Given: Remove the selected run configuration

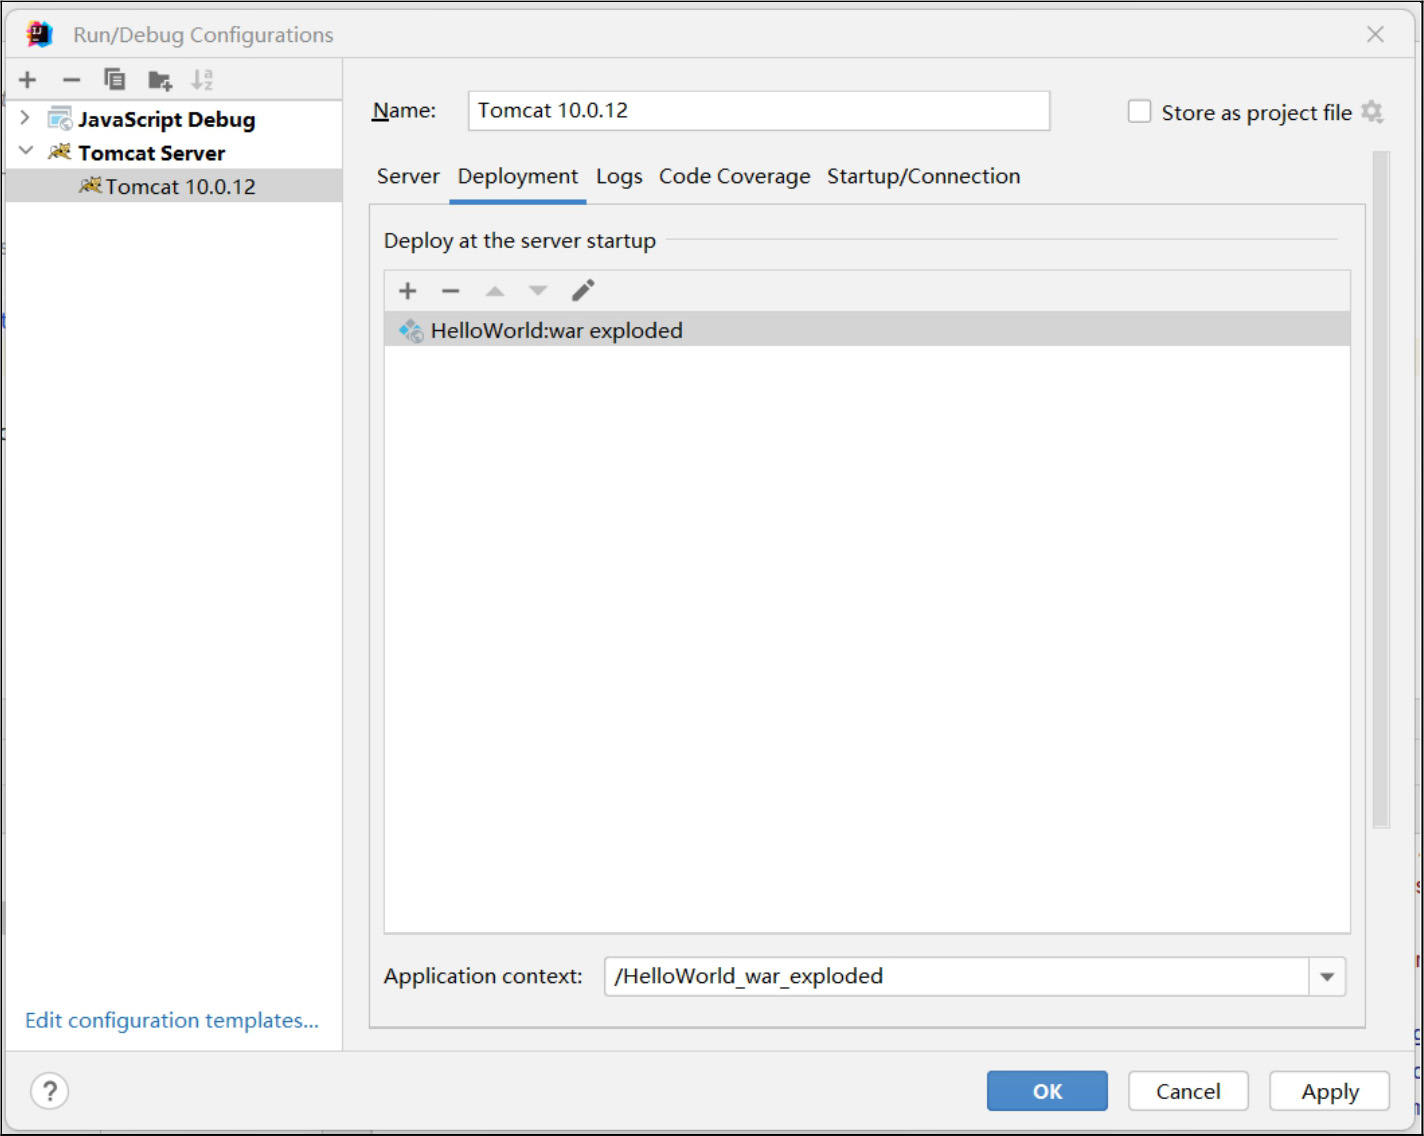Looking at the screenshot, I should 71,80.
